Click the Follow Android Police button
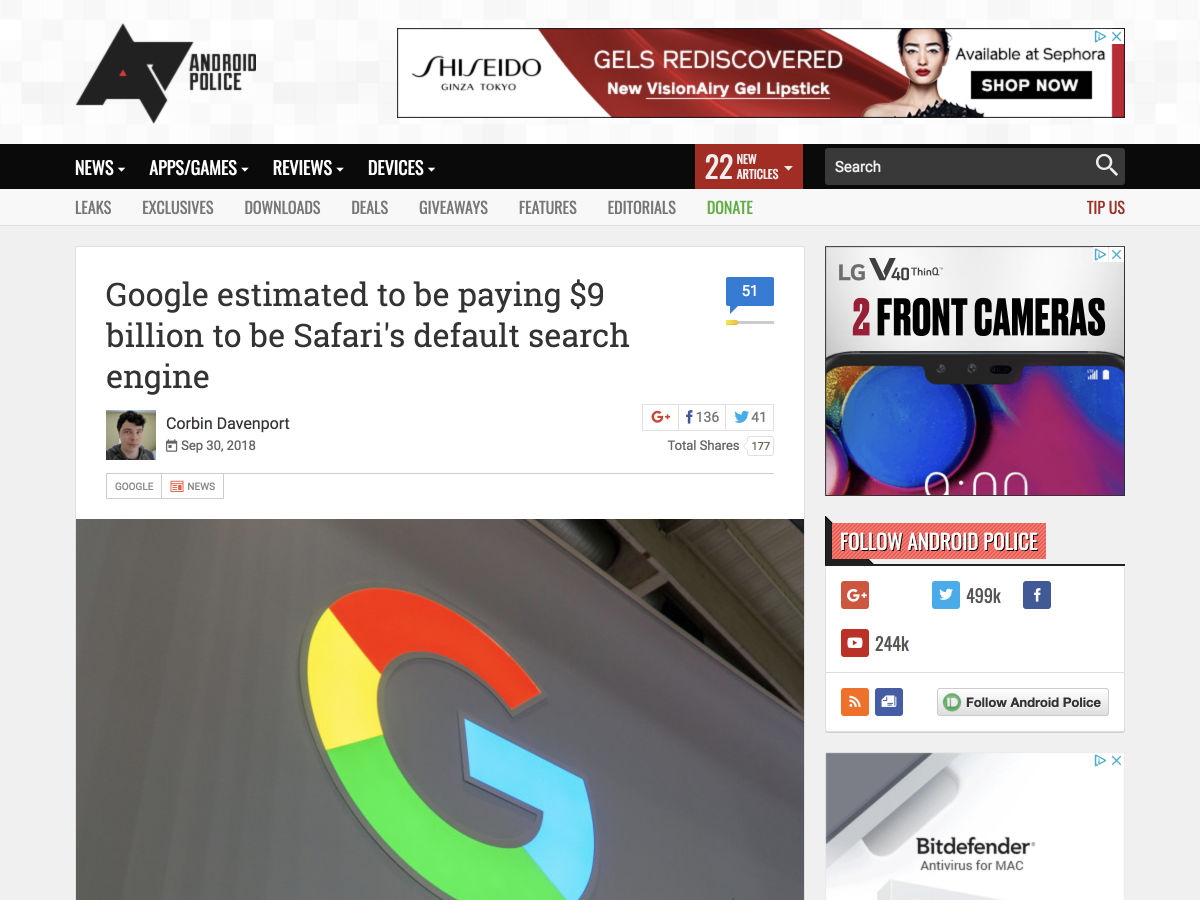The height and width of the screenshot is (900, 1200). coord(1023,702)
